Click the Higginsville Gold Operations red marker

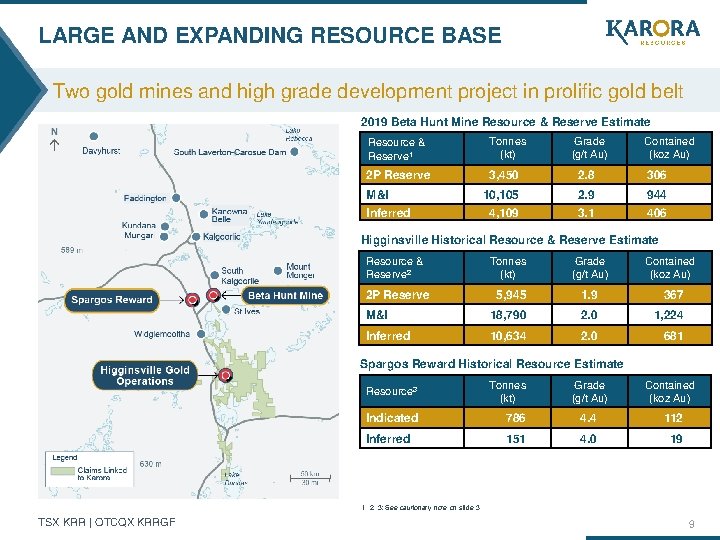[225, 376]
